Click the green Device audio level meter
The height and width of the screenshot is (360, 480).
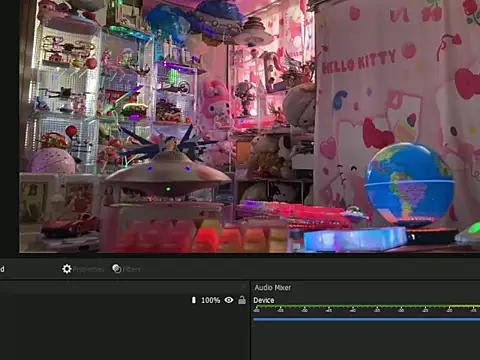click(366, 306)
